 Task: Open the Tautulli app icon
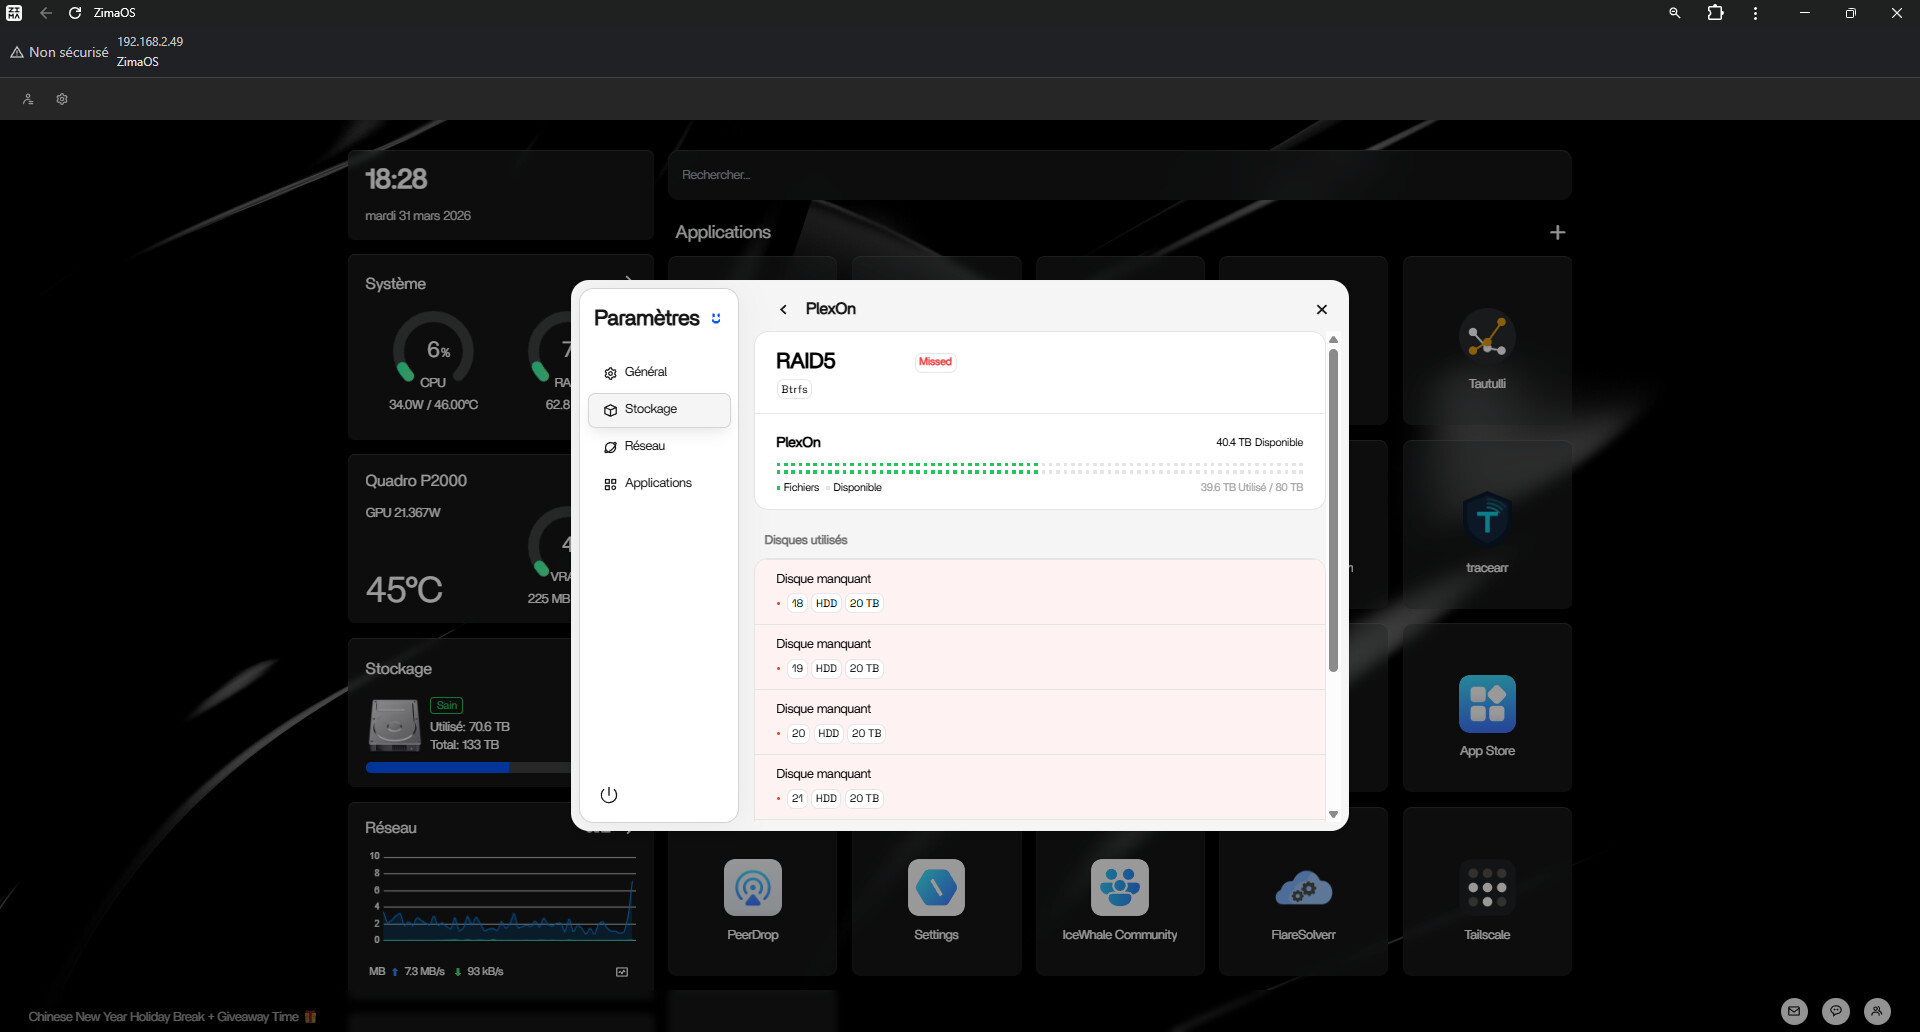coord(1486,337)
